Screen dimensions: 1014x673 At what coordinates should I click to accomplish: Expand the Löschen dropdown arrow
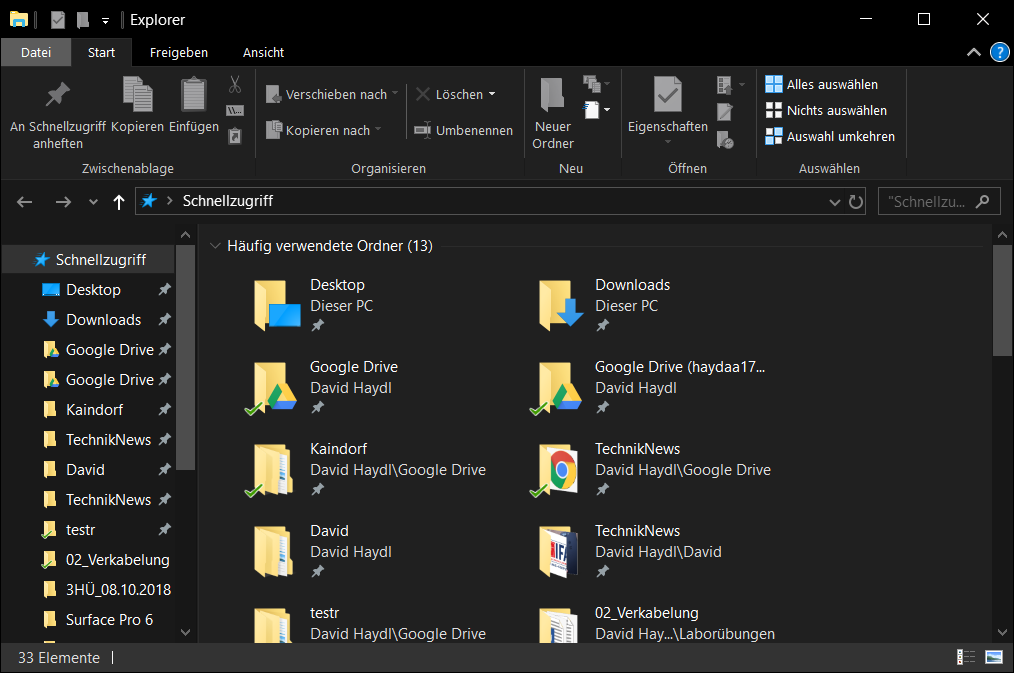pos(492,94)
